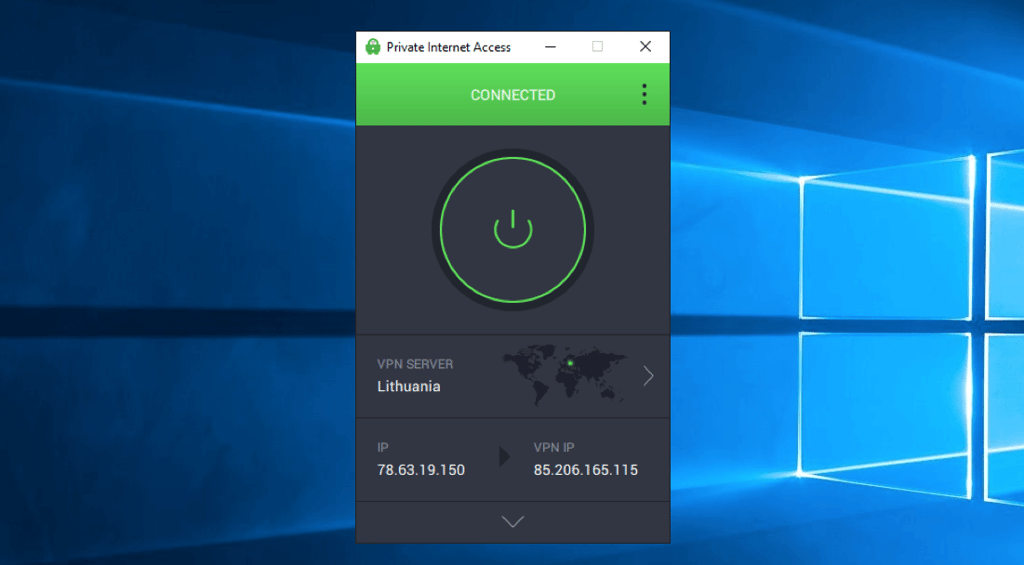Click the world map thumbnail
The image size is (1024, 565).
pyautogui.click(x=565, y=374)
